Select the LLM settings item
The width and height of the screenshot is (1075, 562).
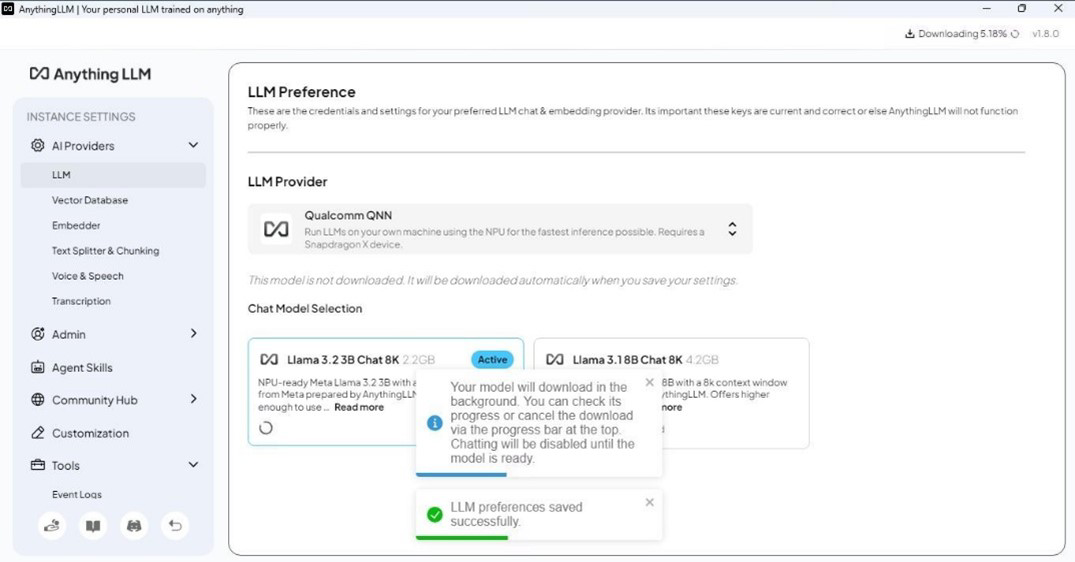pyautogui.click(x=113, y=175)
